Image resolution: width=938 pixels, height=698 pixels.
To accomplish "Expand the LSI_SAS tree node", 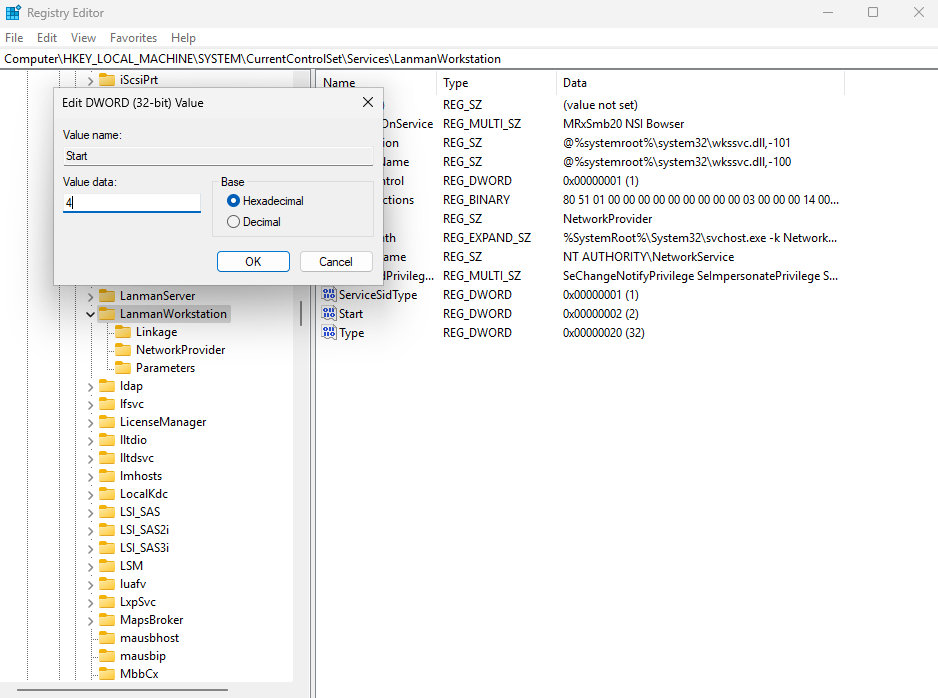I will pos(90,512).
